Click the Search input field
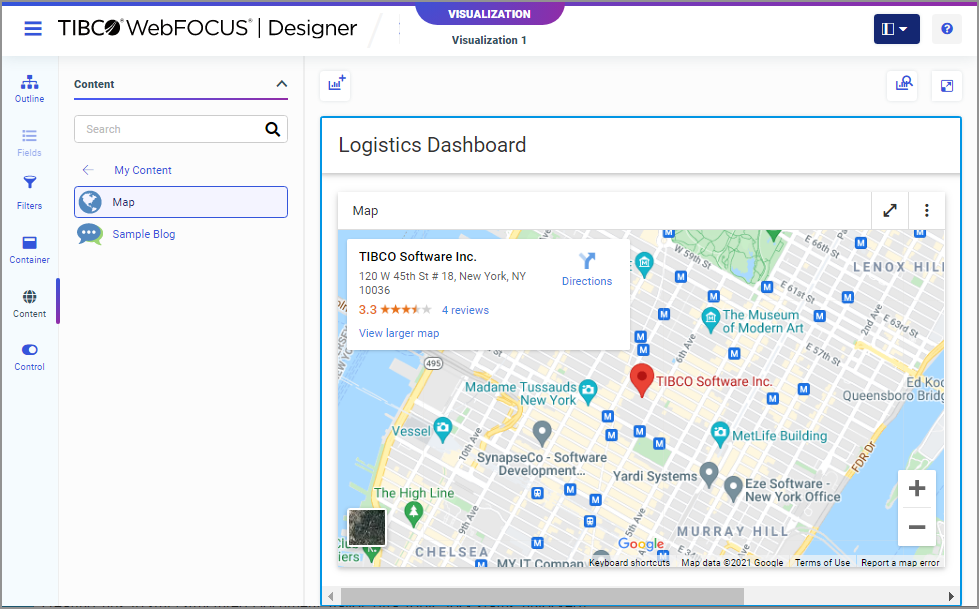This screenshot has width=979, height=609. (169, 129)
